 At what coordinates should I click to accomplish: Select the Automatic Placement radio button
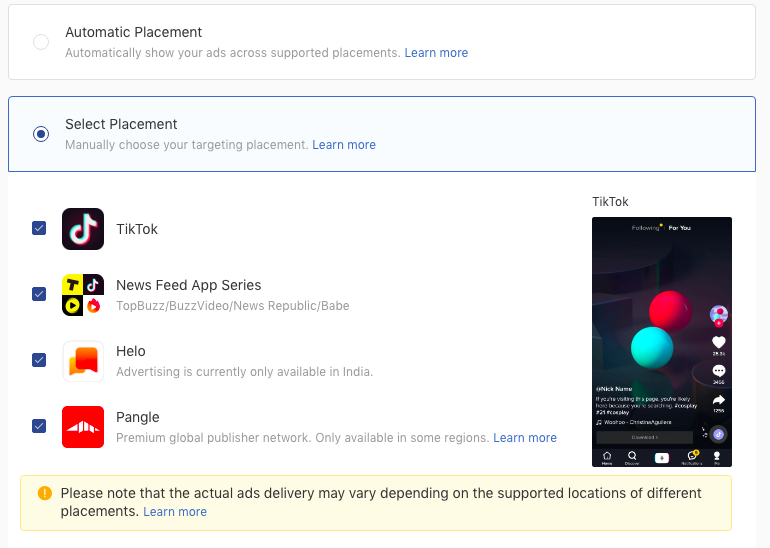tap(41, 42)
